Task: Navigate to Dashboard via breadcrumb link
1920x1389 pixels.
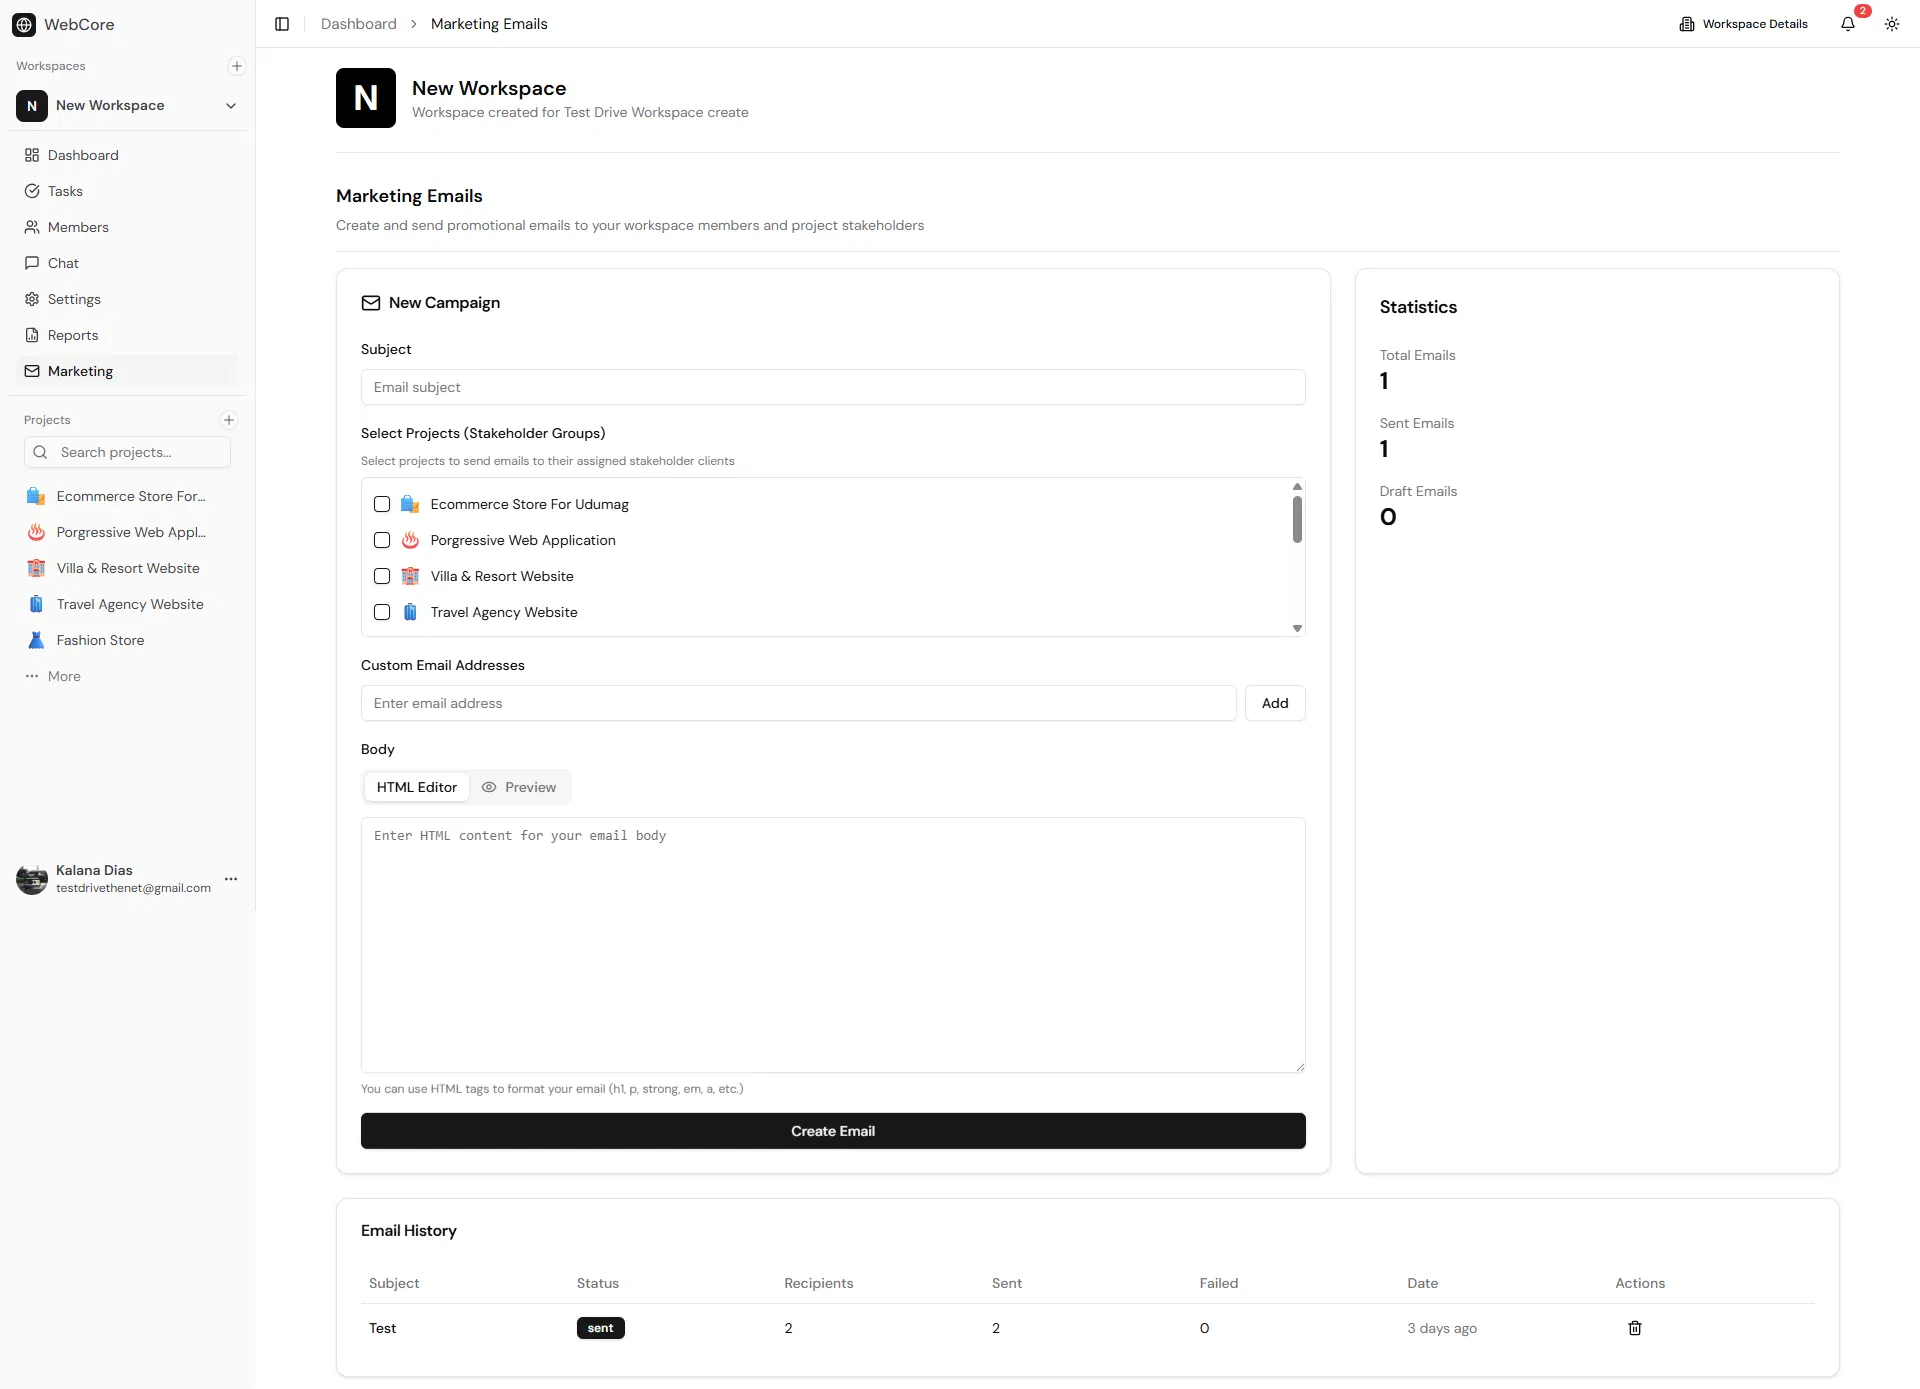Action: pyautogui.click(x=357, y=23)
